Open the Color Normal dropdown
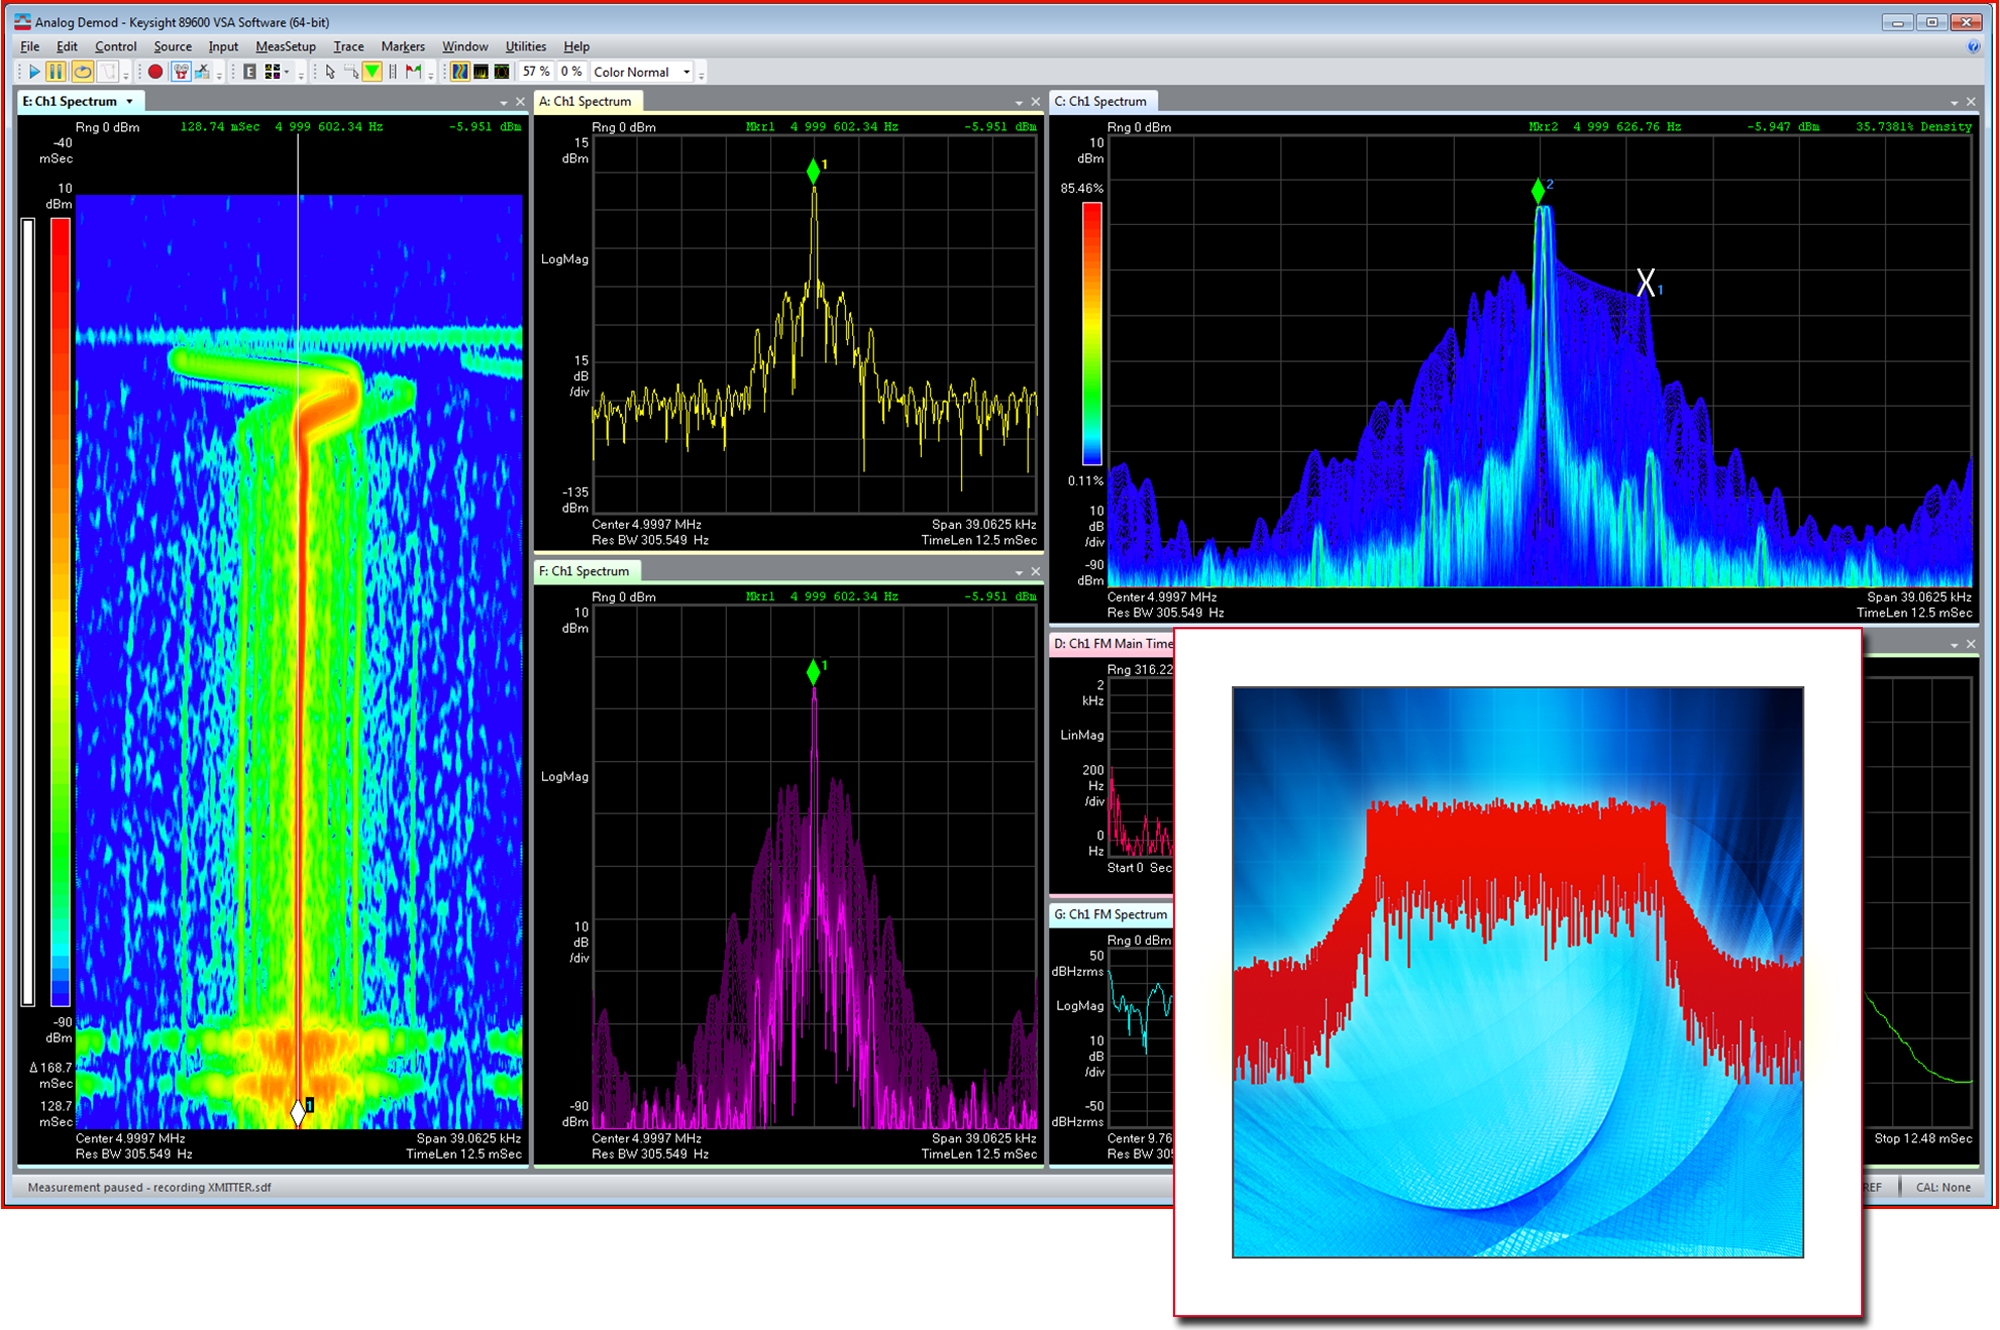The width and height of the screenshot is (2000, 1330). point(686,71)
